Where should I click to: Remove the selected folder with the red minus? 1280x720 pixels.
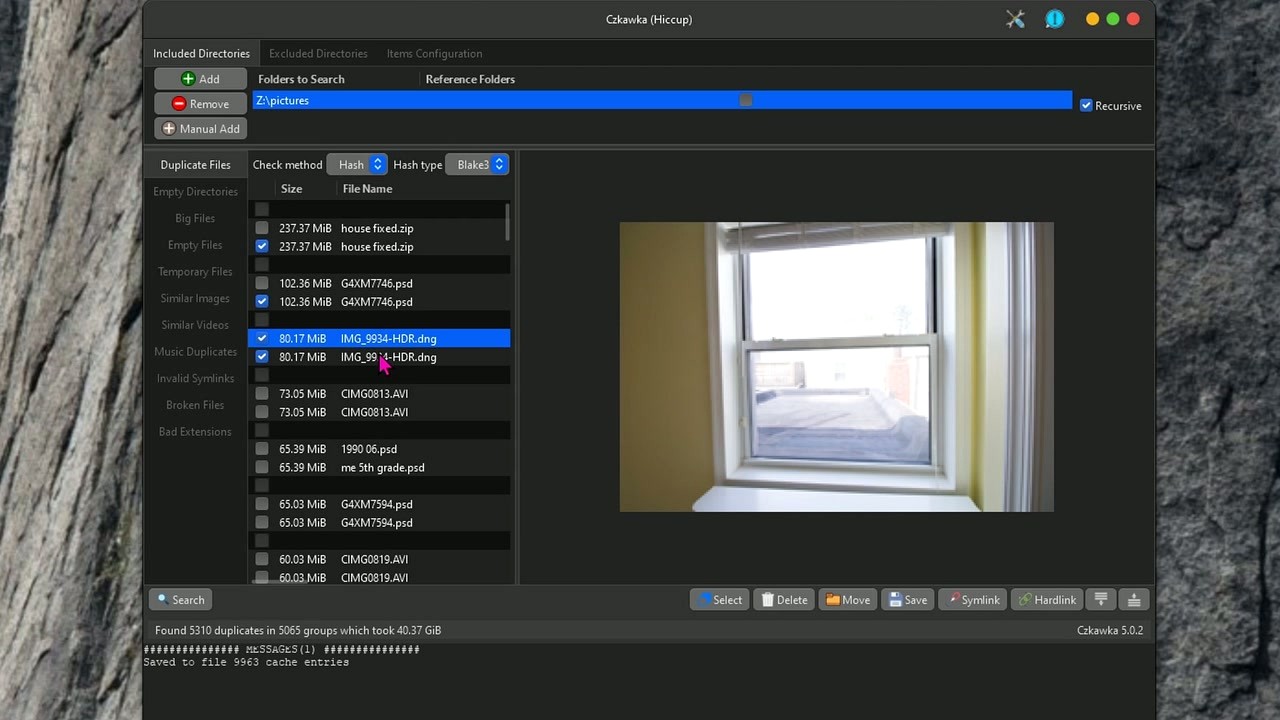(199, 103)
